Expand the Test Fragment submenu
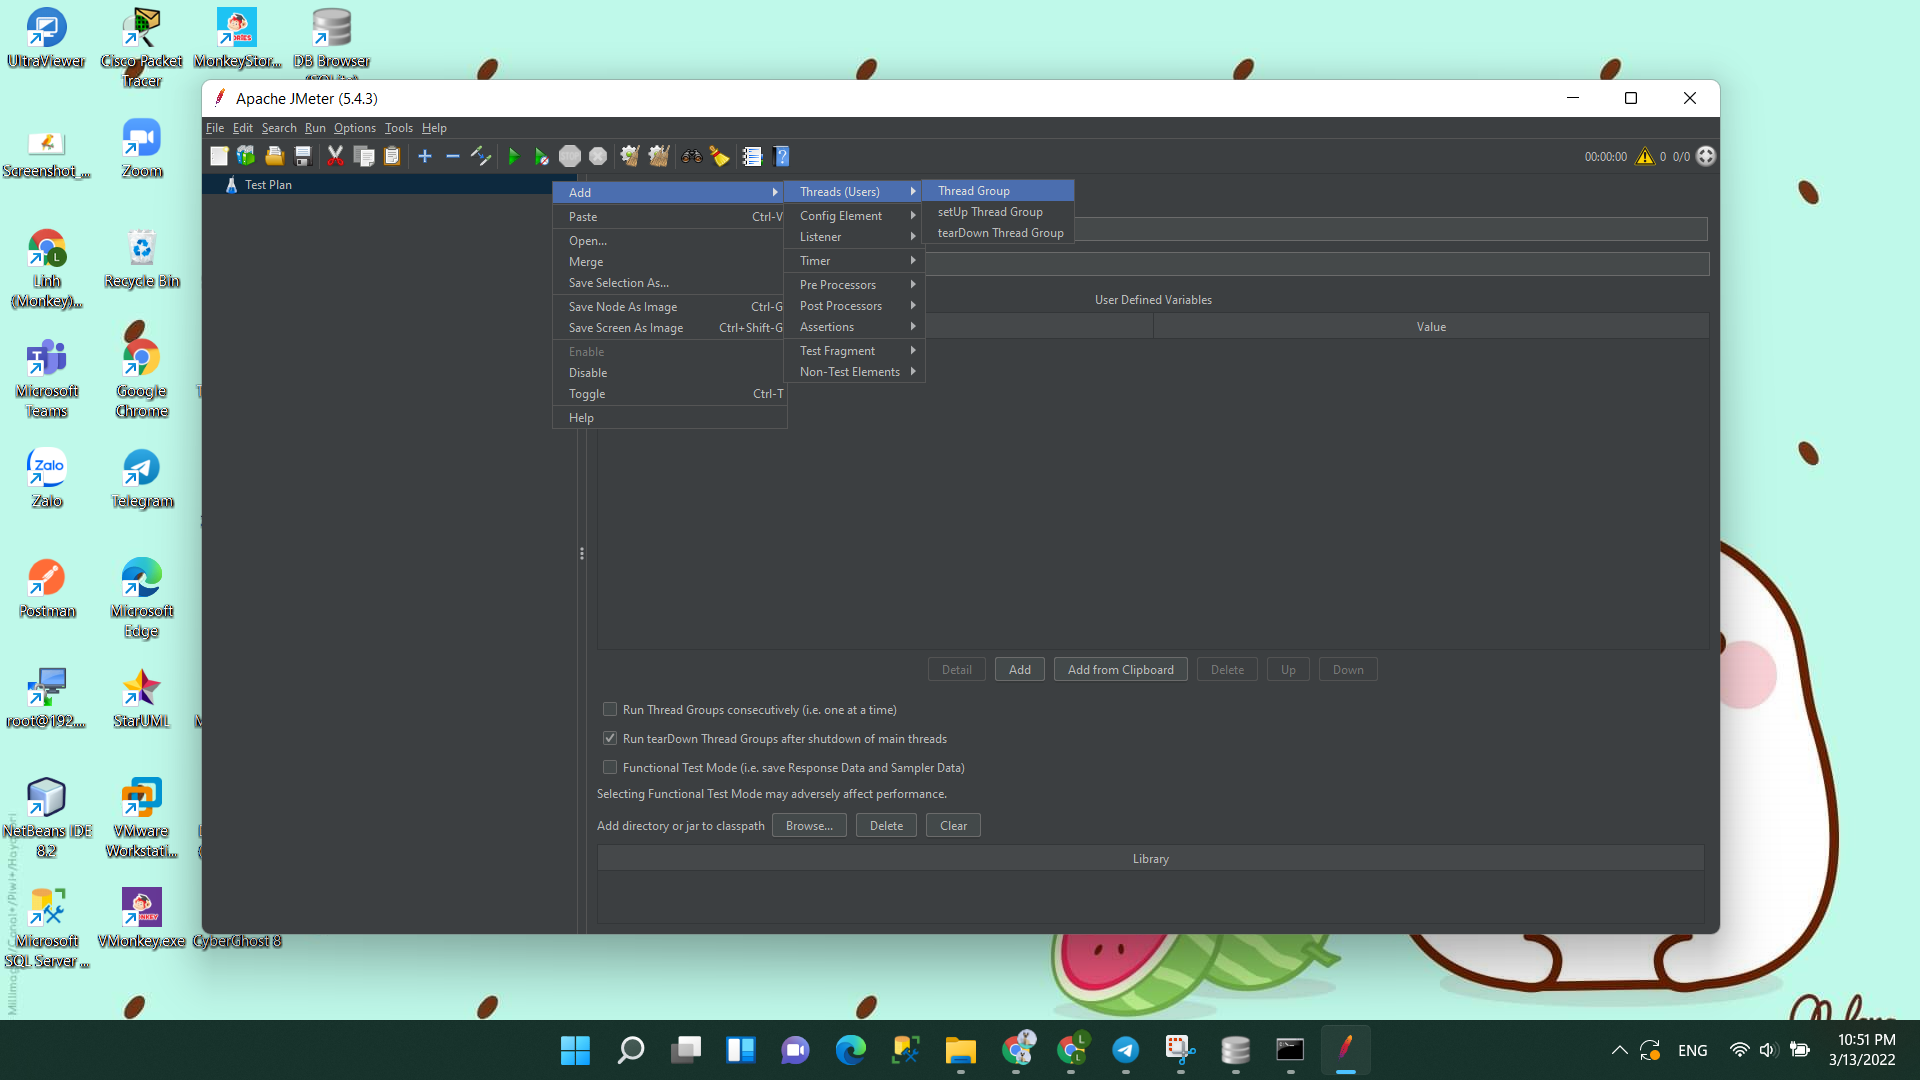Image resolution: width=1920 pixels, height=1080 pixels. (854, 350)
